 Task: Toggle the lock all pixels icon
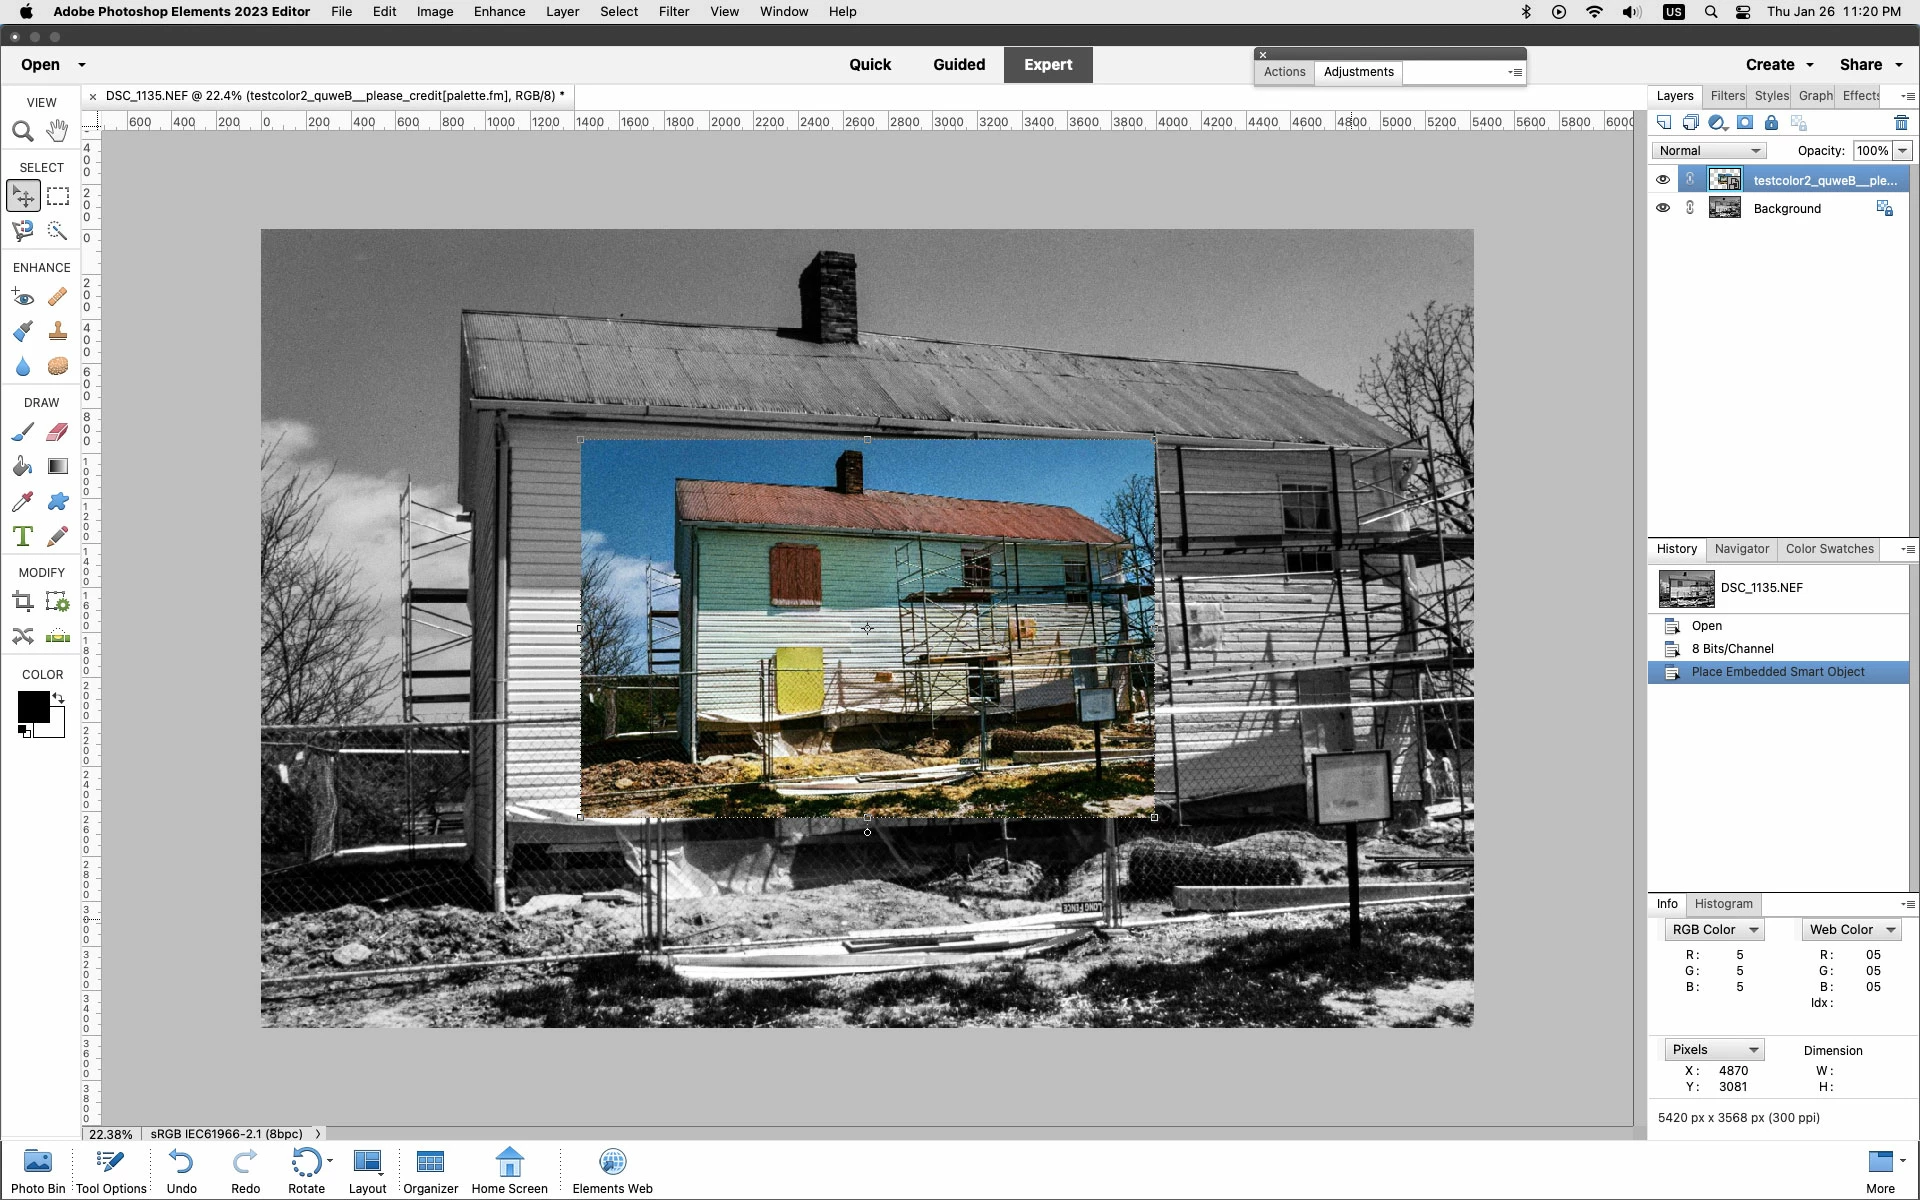coord(1771,123)
